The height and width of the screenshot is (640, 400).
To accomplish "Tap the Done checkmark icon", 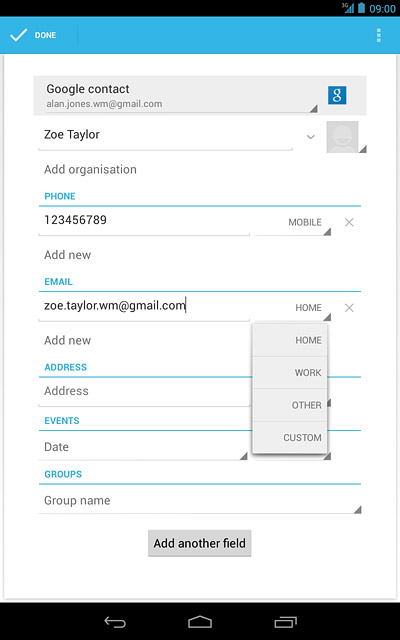I will click(18, 35).
